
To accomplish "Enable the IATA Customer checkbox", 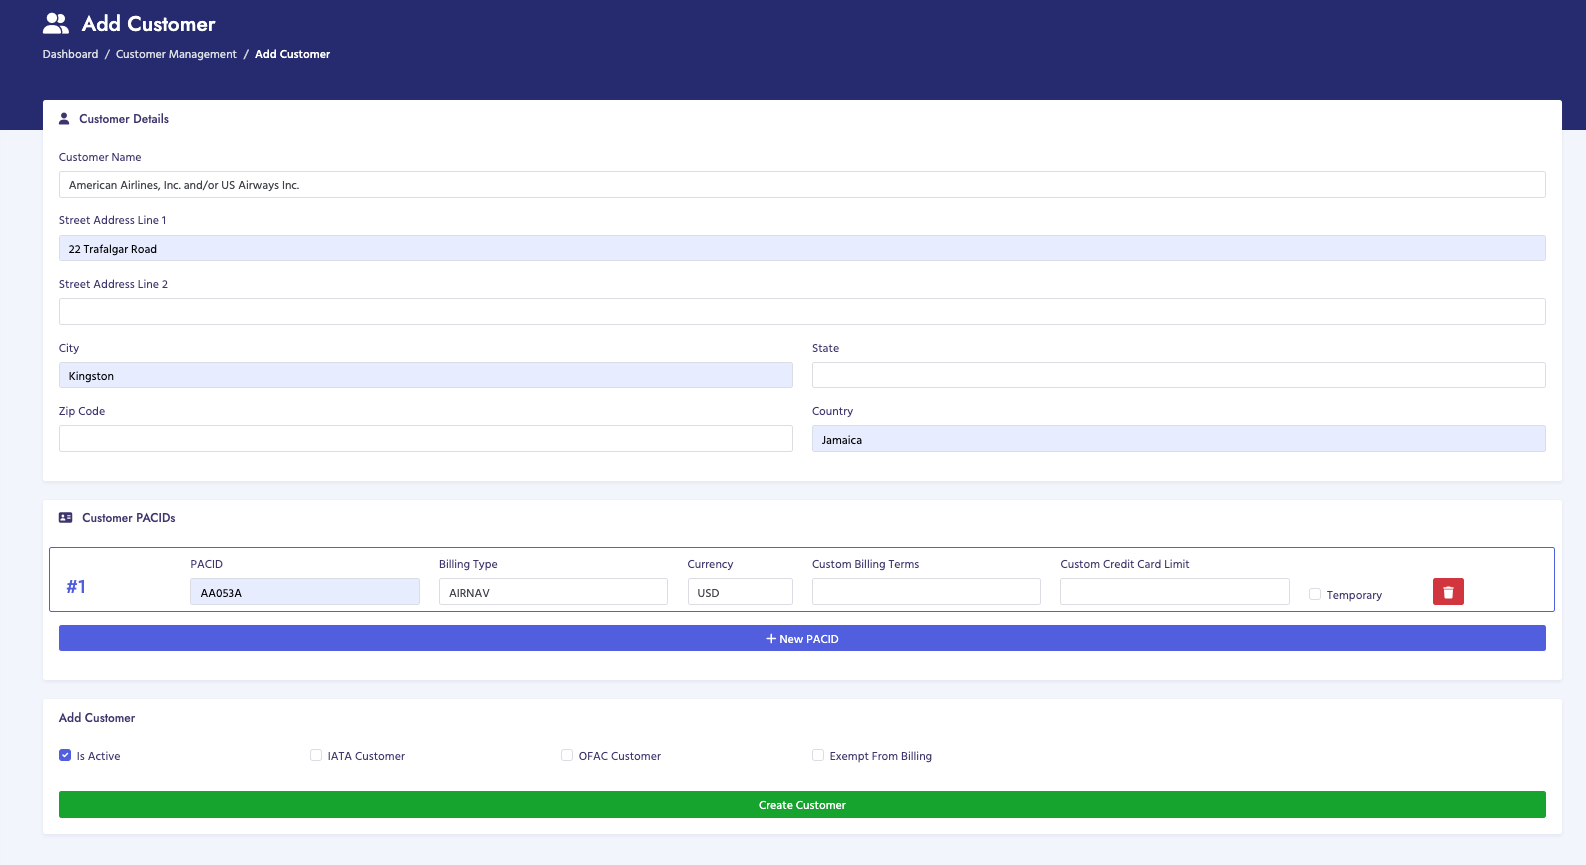I will point(316,756).
